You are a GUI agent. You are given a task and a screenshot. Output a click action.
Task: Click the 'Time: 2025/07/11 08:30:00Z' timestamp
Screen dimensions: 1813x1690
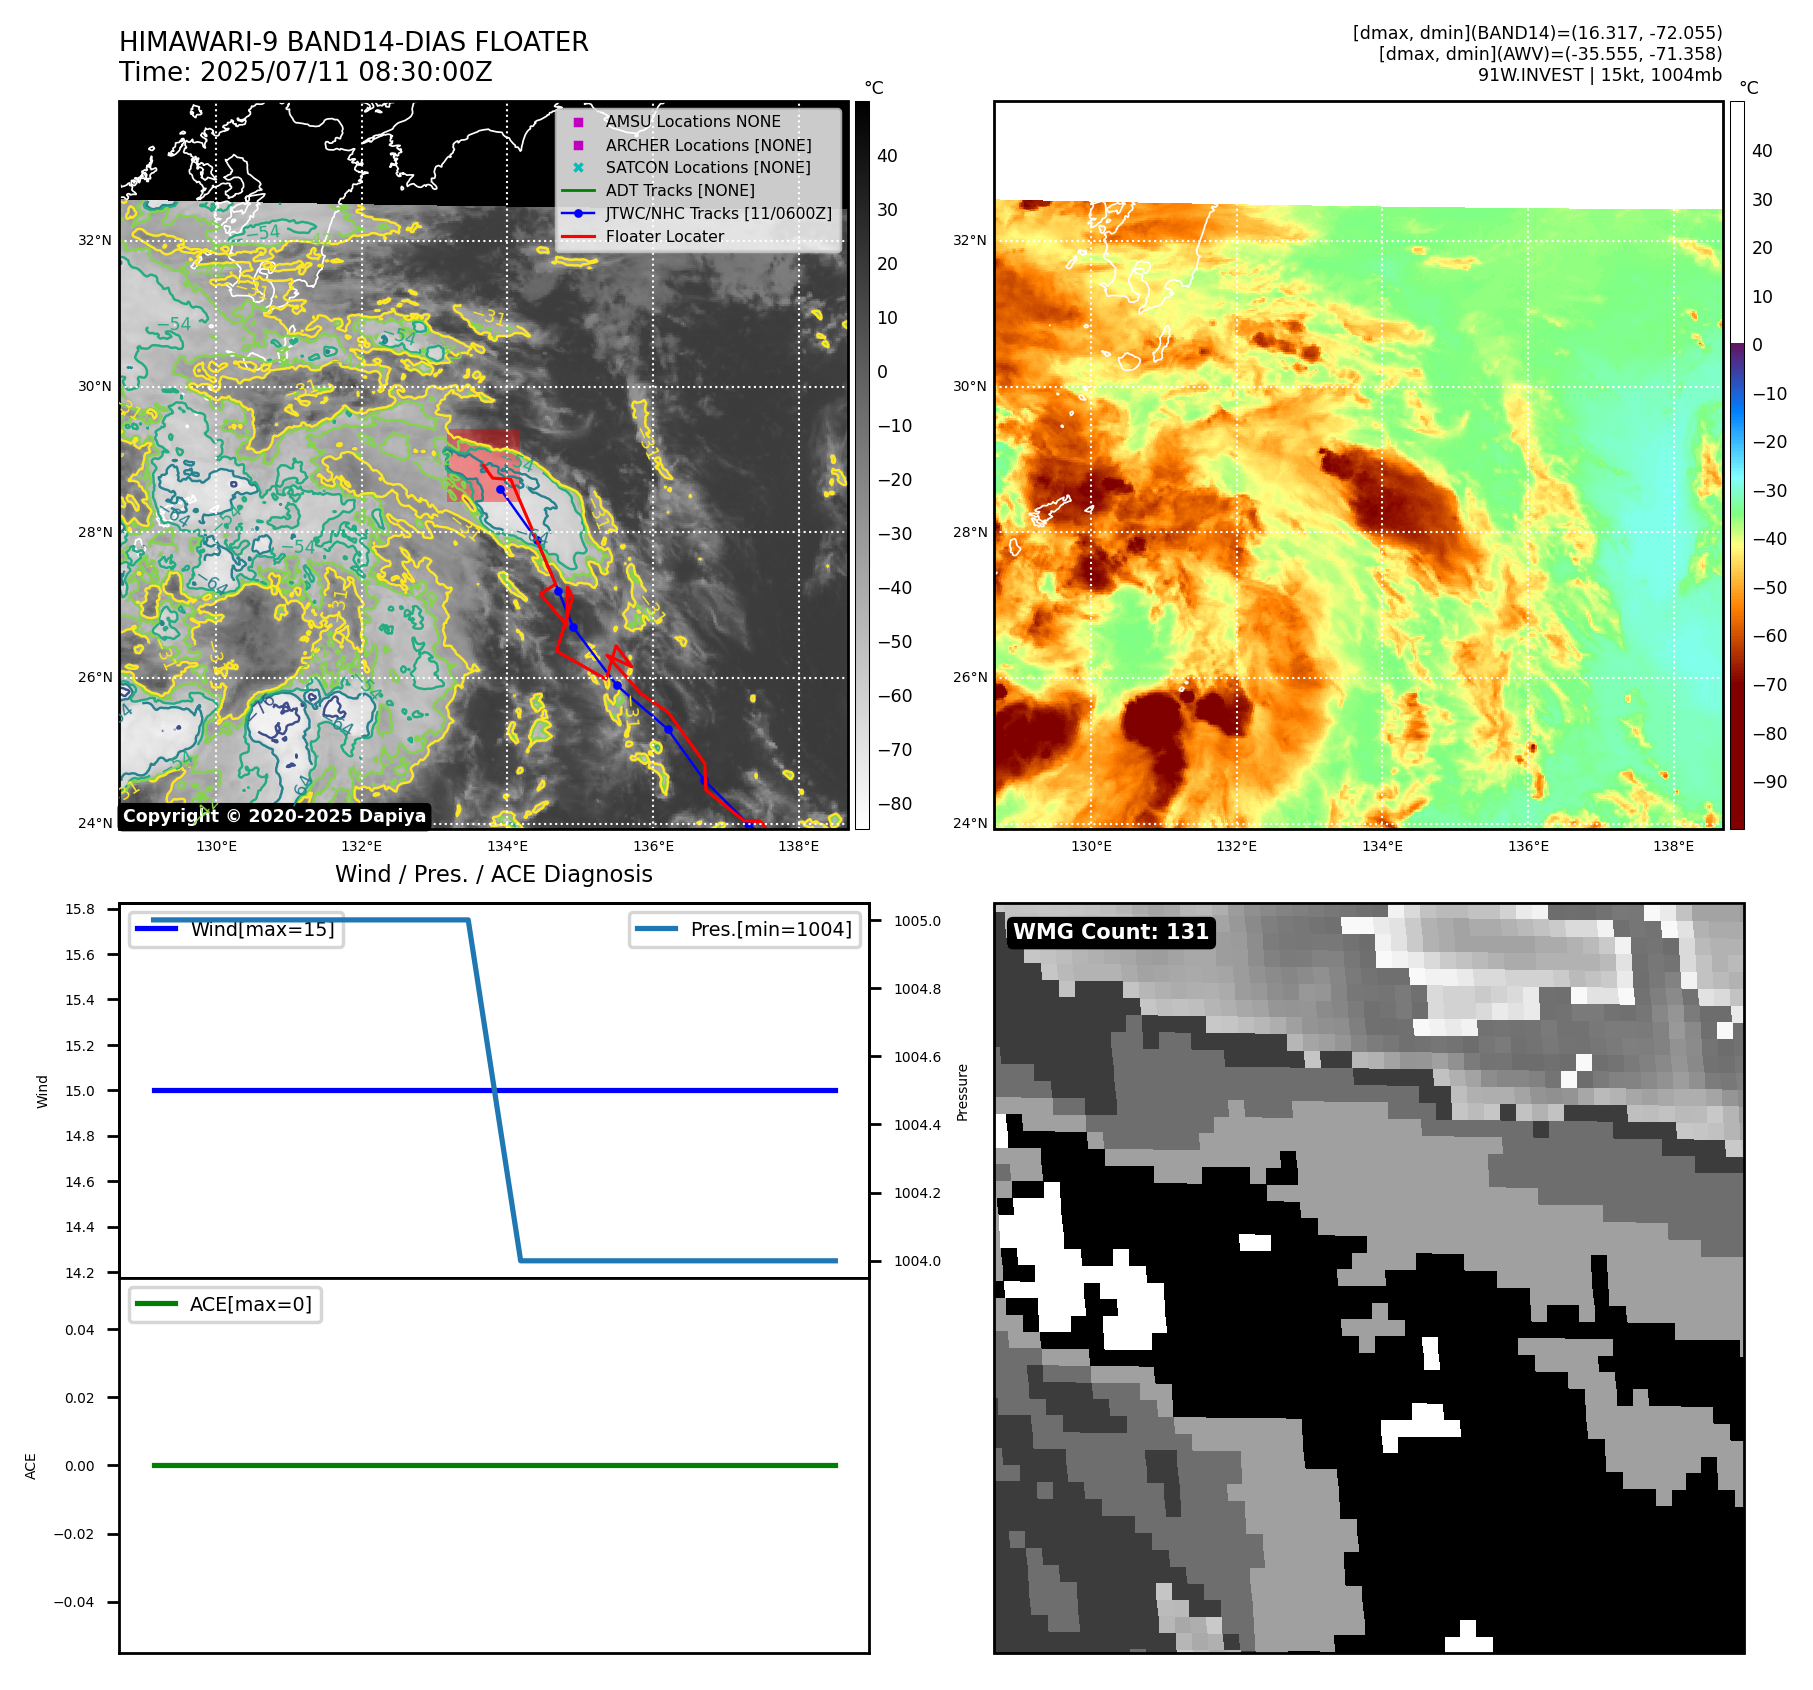306,72
